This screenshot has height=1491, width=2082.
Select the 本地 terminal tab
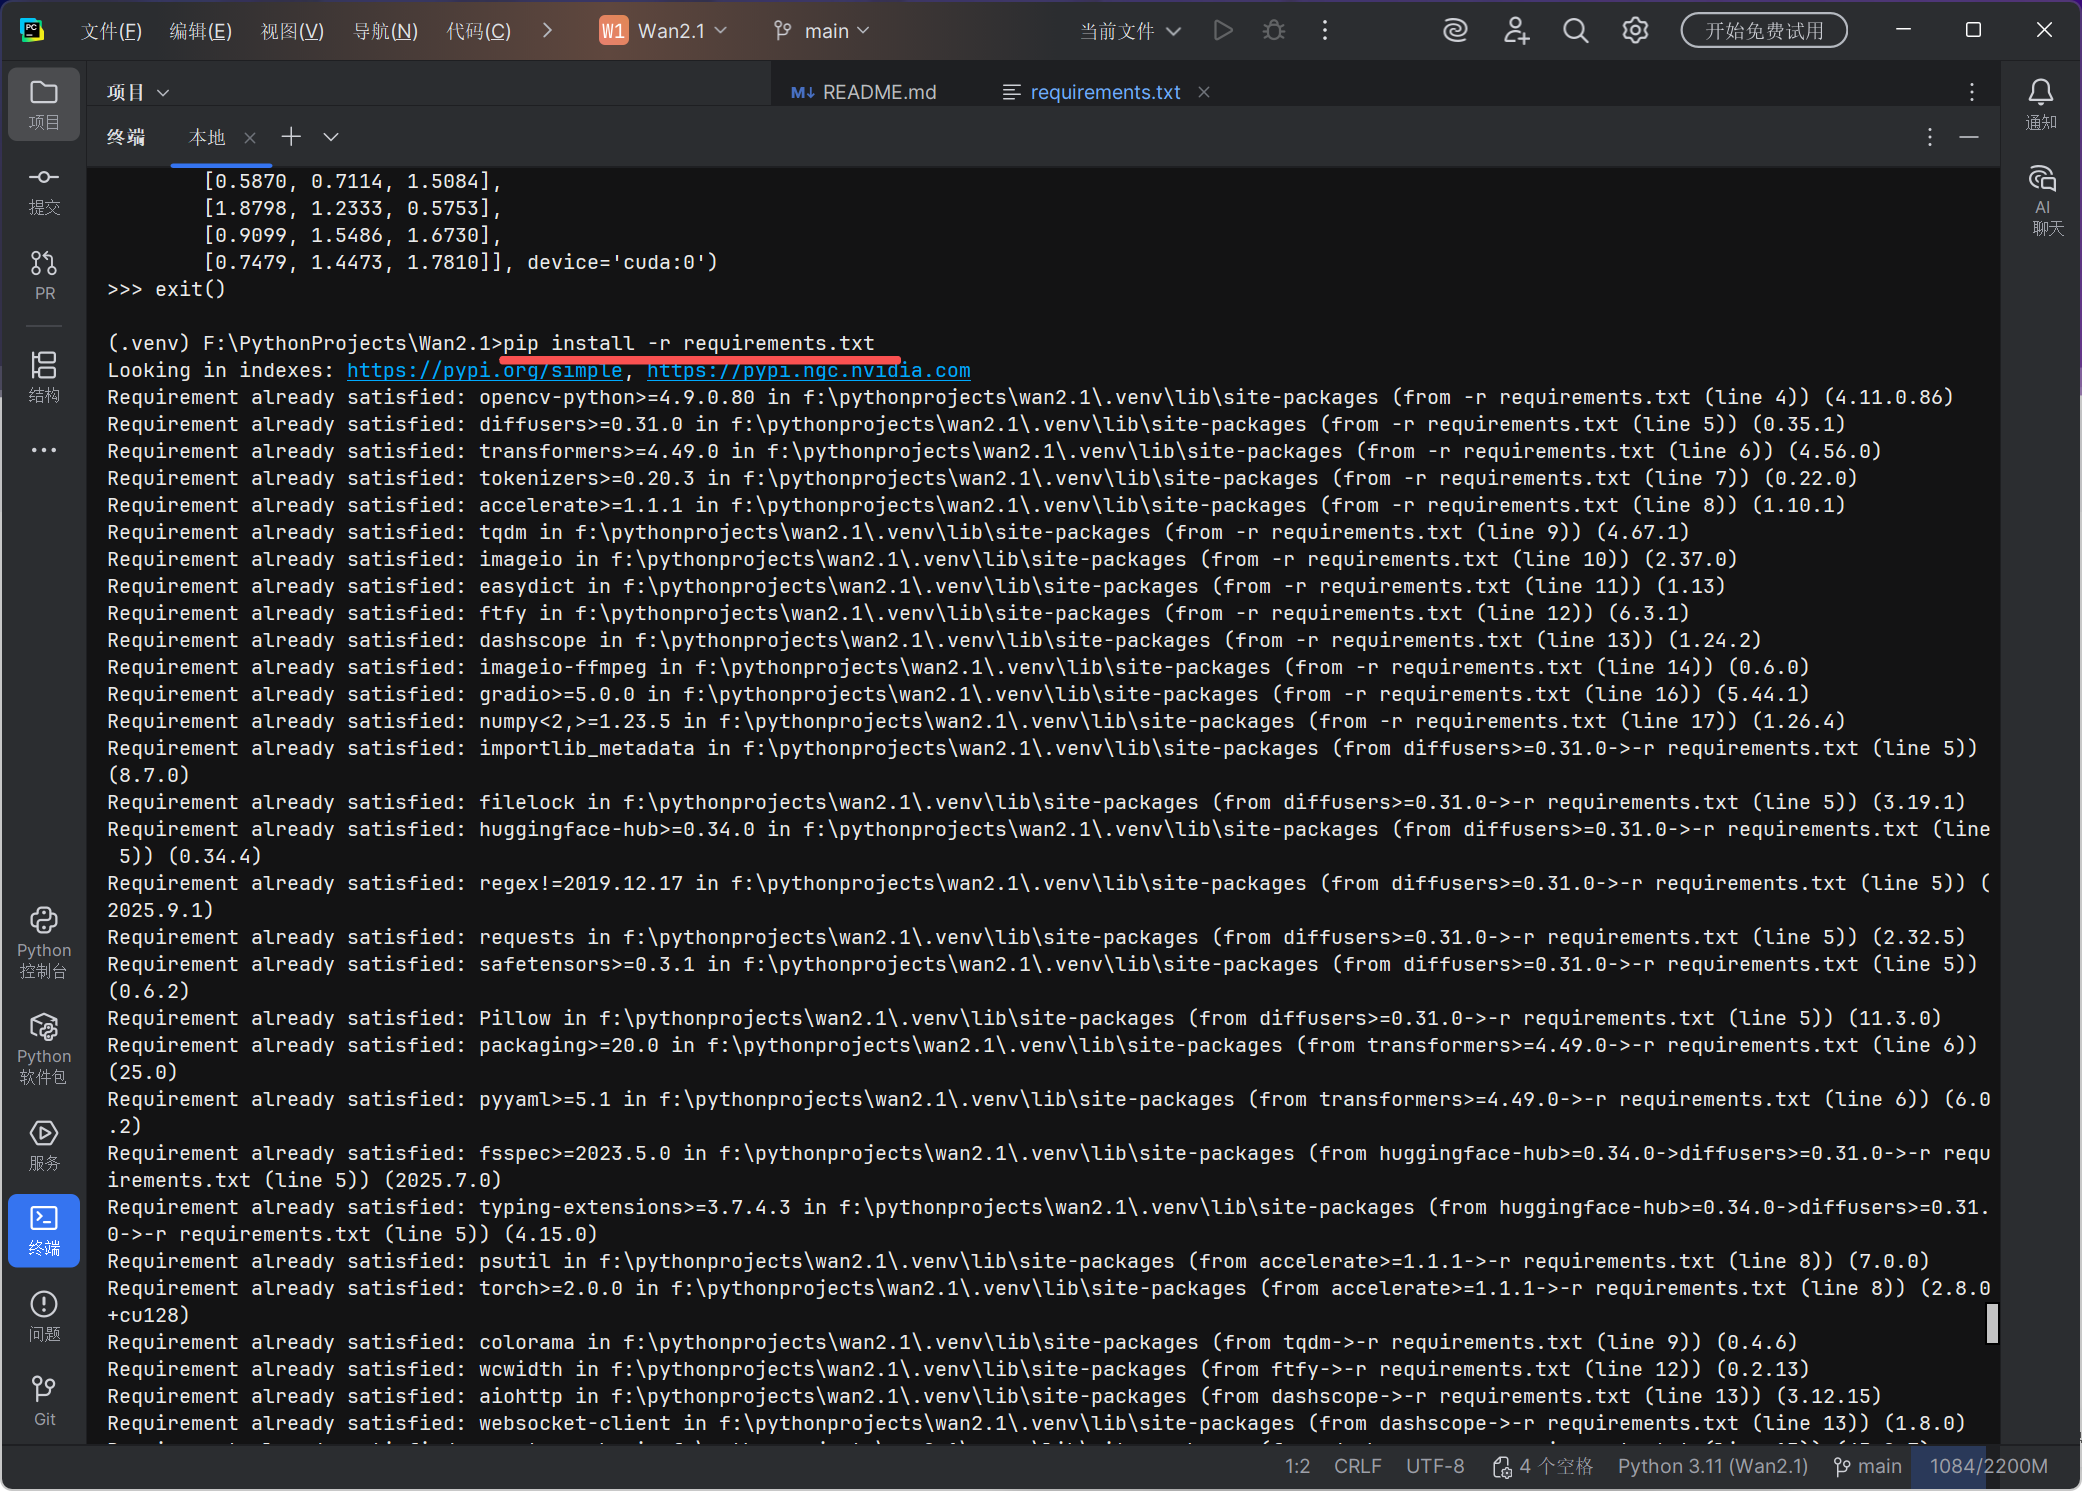click(x=207, y=137)
